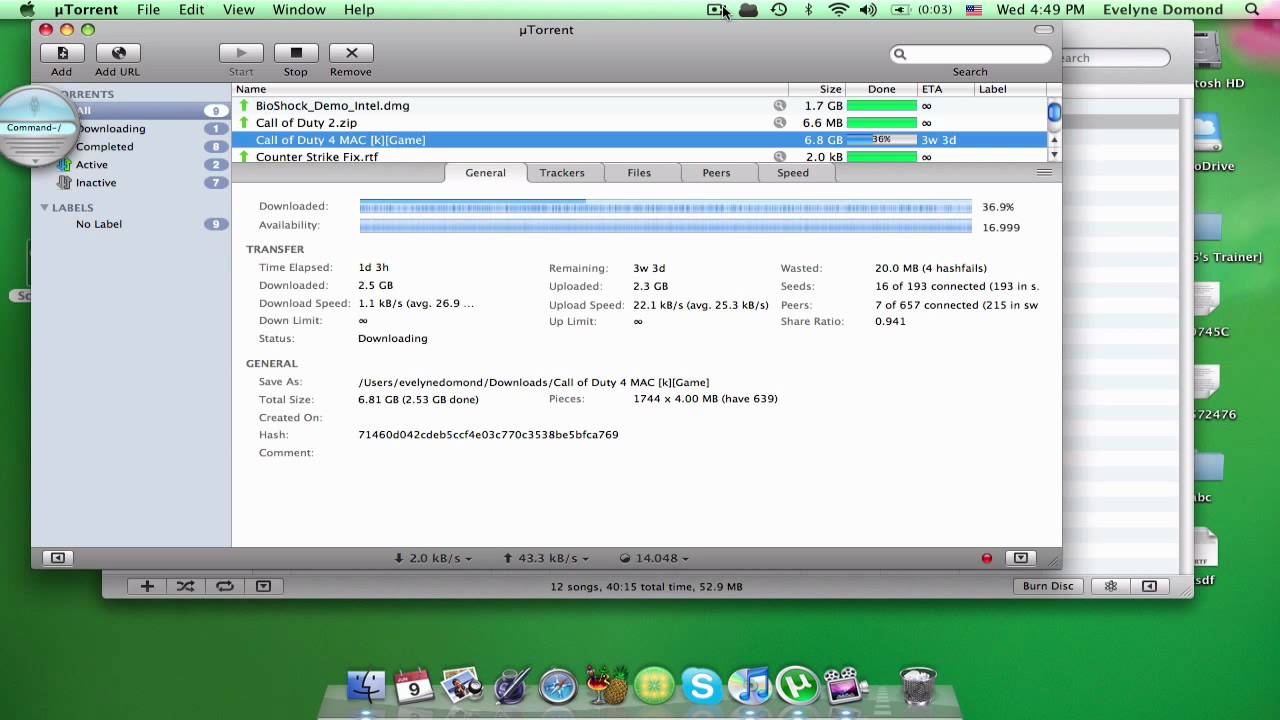The height and width of the screenshot is (720, 1280).
Task: Click the 36% progress bar of Call of Duty 4
Action: point(882,140)
